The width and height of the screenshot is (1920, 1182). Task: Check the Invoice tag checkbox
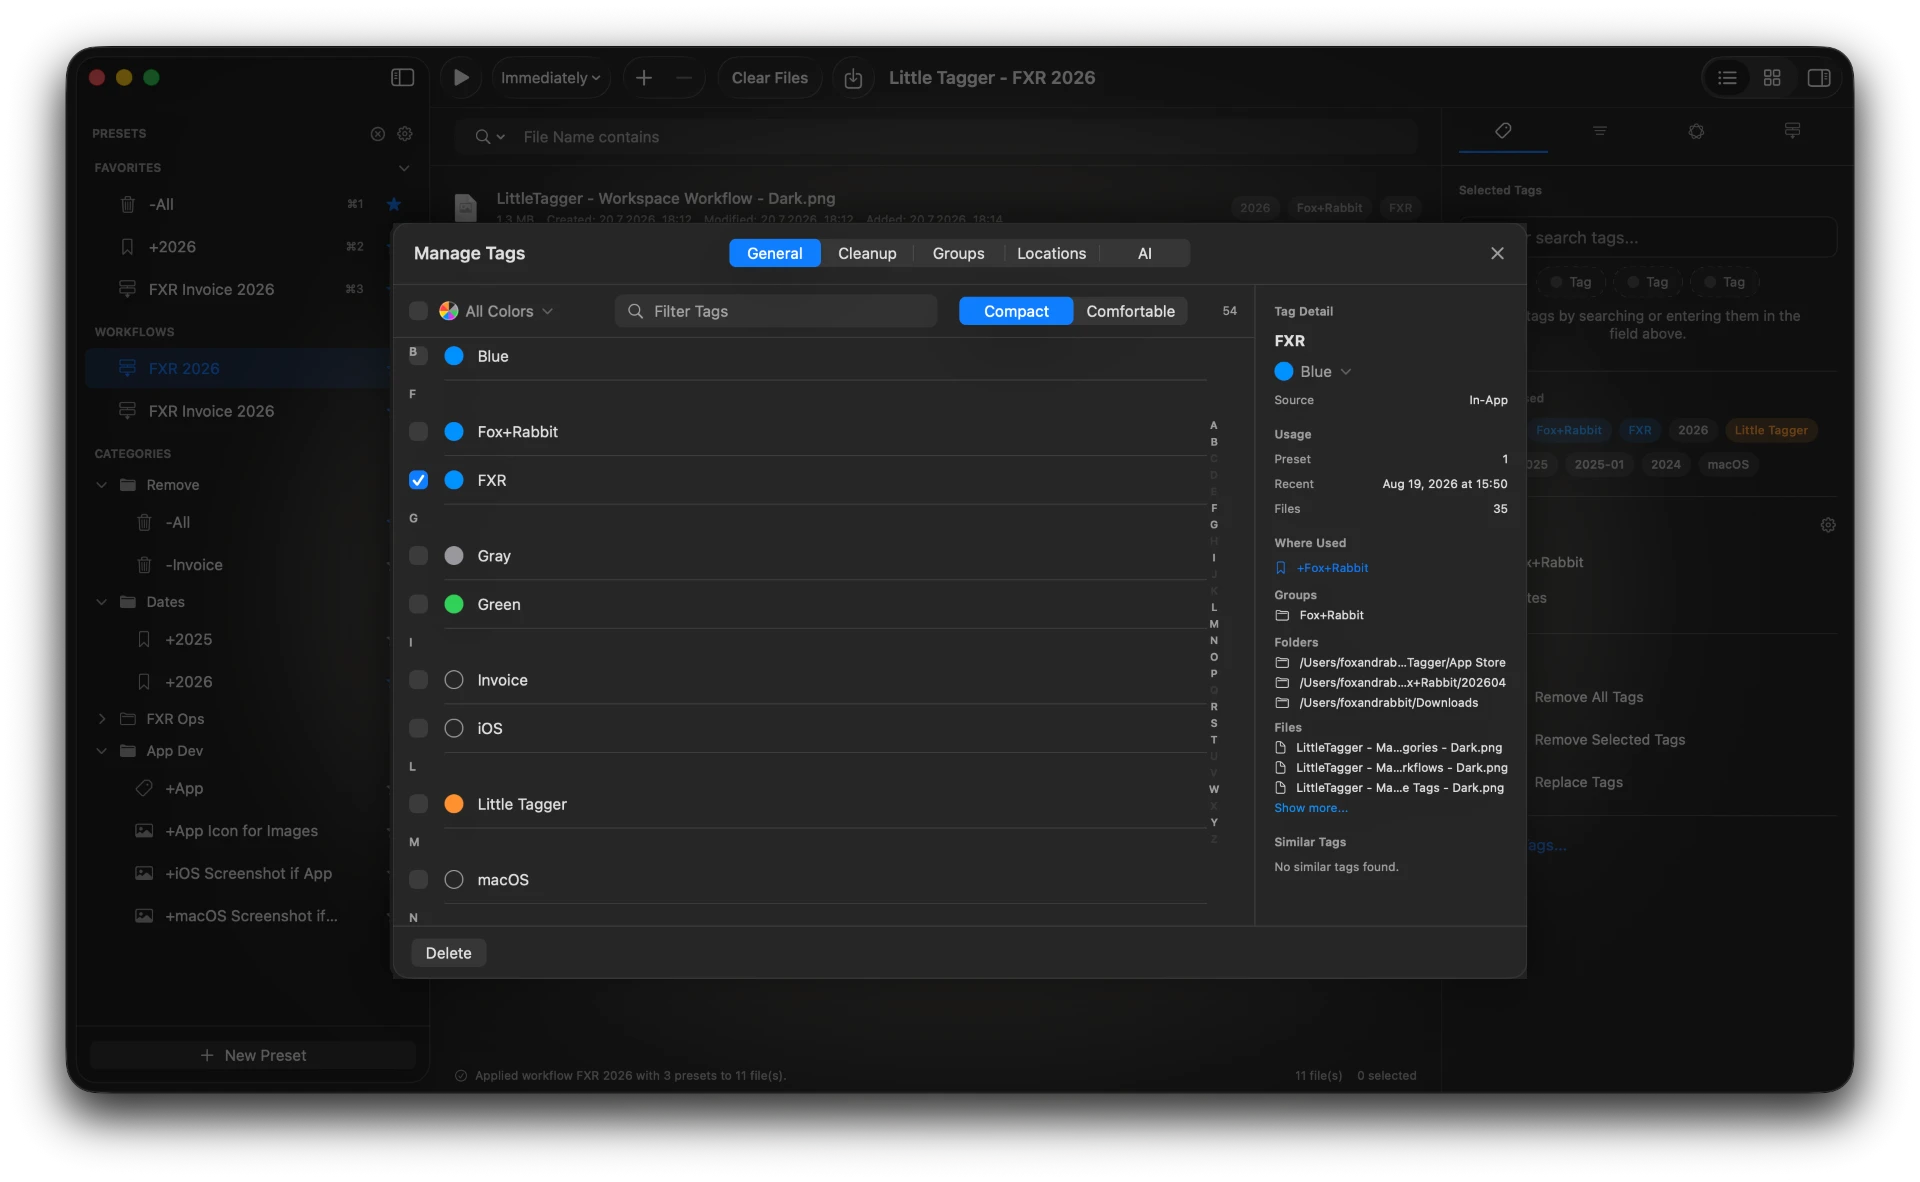[418, 680]
